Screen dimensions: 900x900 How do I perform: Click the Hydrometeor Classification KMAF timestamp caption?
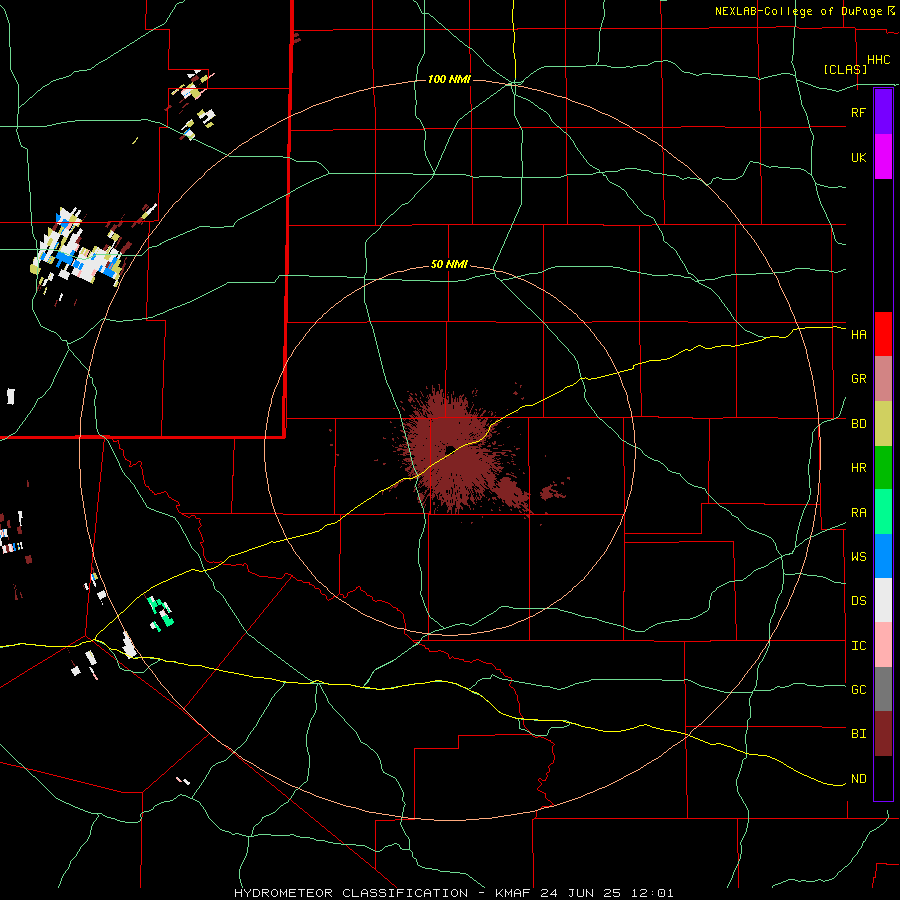453,893
